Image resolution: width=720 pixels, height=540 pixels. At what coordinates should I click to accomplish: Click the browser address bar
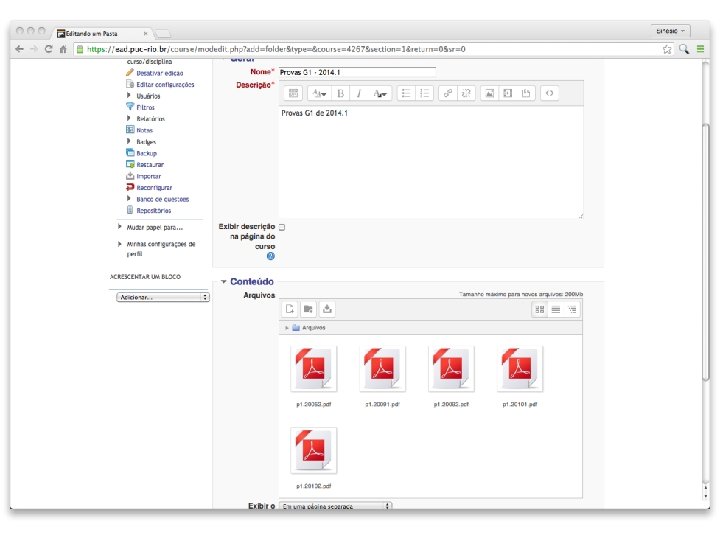pyautogui.click(x=372, y=49)
